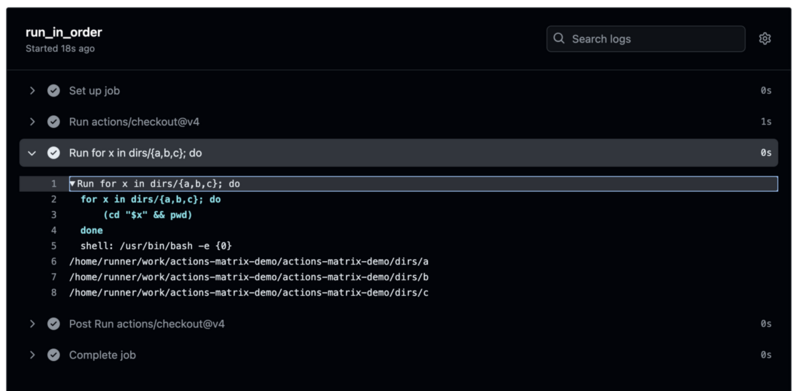Click the Run actions/checkout@v4 step title
Image resolution: width=800 pixels, height=391 pixels.
pos(134,122)
